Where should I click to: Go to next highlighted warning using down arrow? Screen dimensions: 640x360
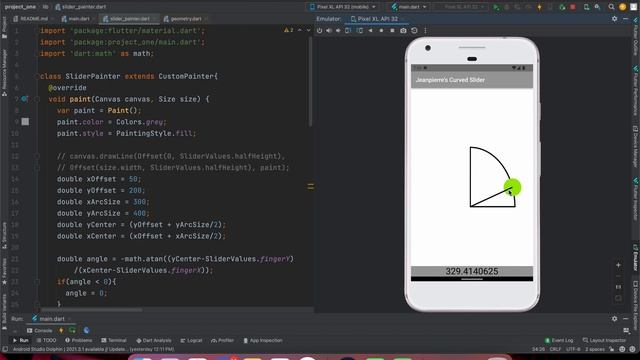click(x=308, y=31)
